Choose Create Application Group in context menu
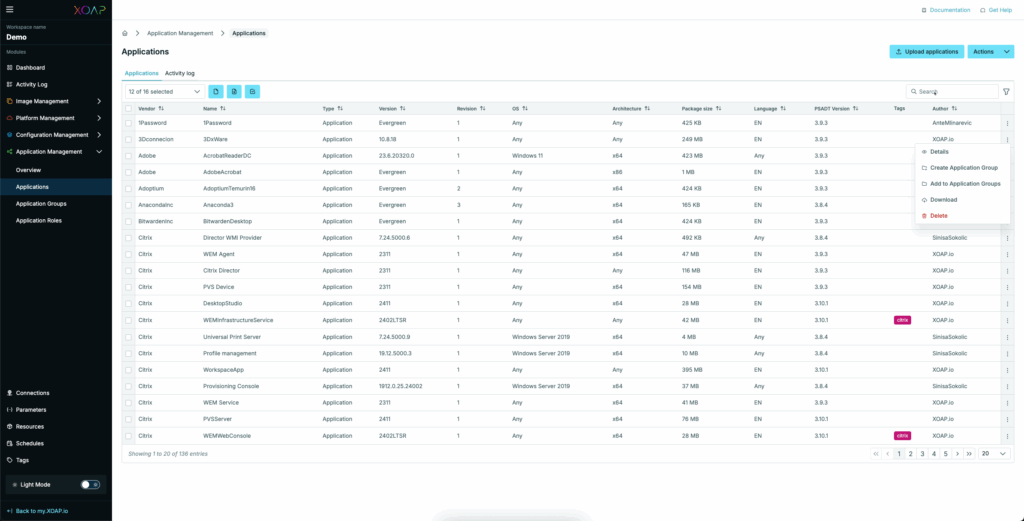Image resolution: width=1024 pixels, height=521 pixels. [963, 168]
